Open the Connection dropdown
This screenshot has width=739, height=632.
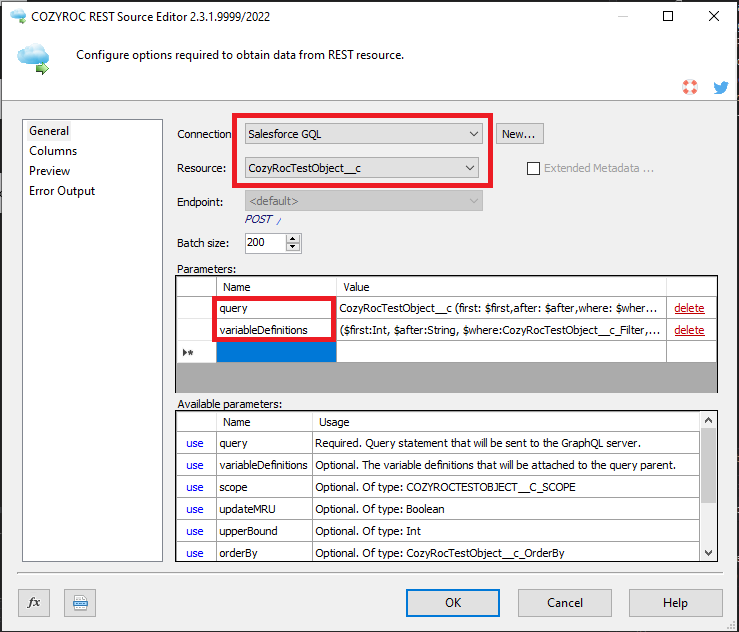364,133
